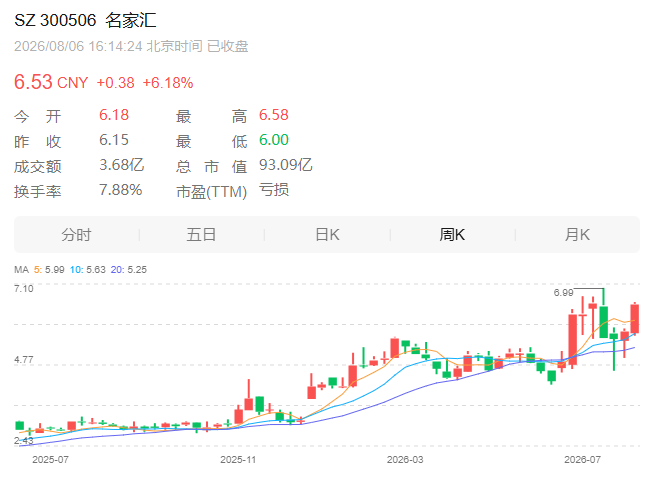Switch to the 分时 intraday tab
Viewport: 655px width, 477px height.
(76, 235)
